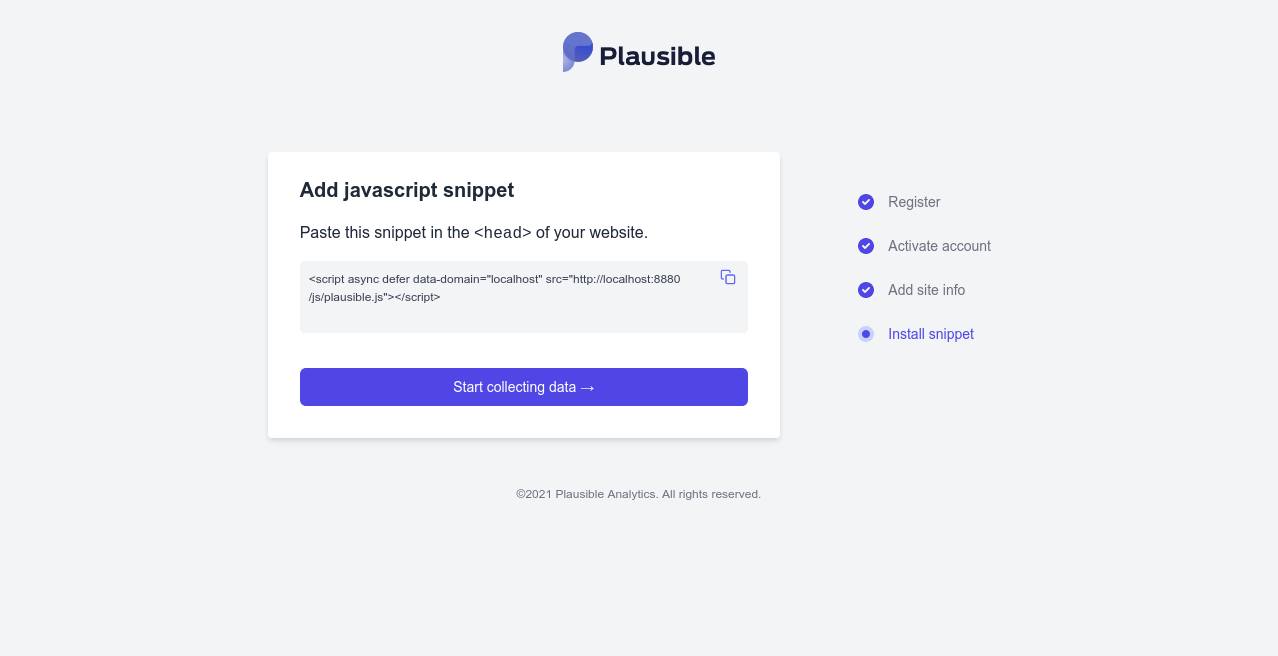
Task: Copy the snippet using the clipboard icon
Action: point(728,277)
